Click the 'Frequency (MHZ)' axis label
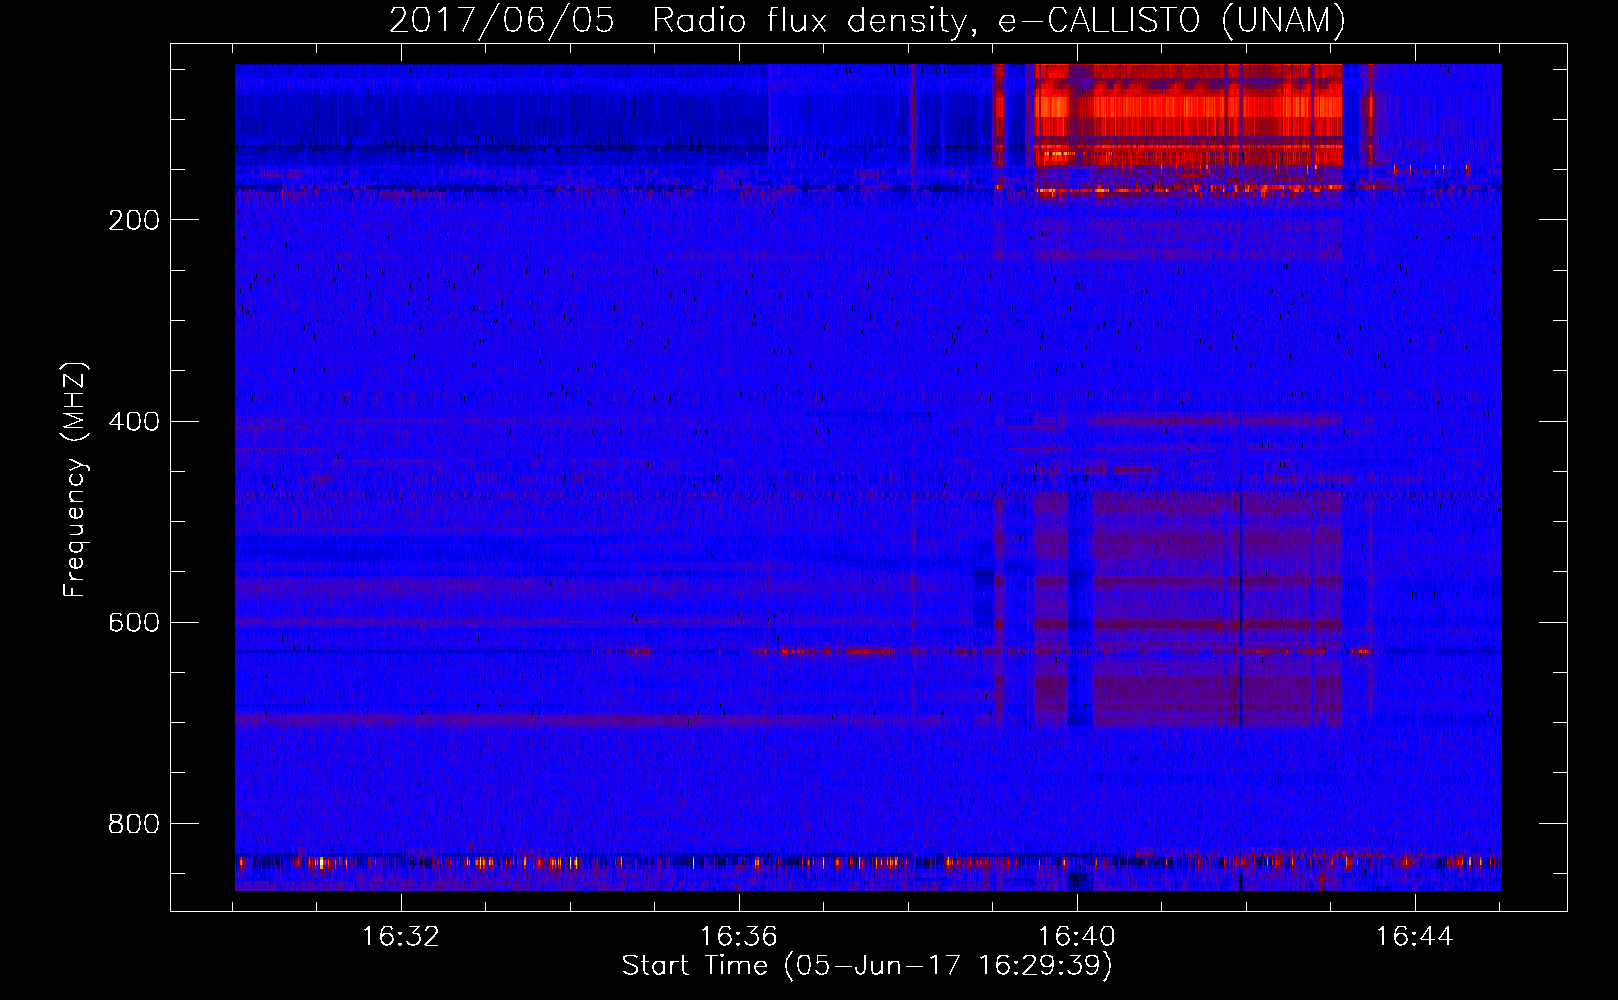The image size is (1618, 1000). (x=75, y=480)
